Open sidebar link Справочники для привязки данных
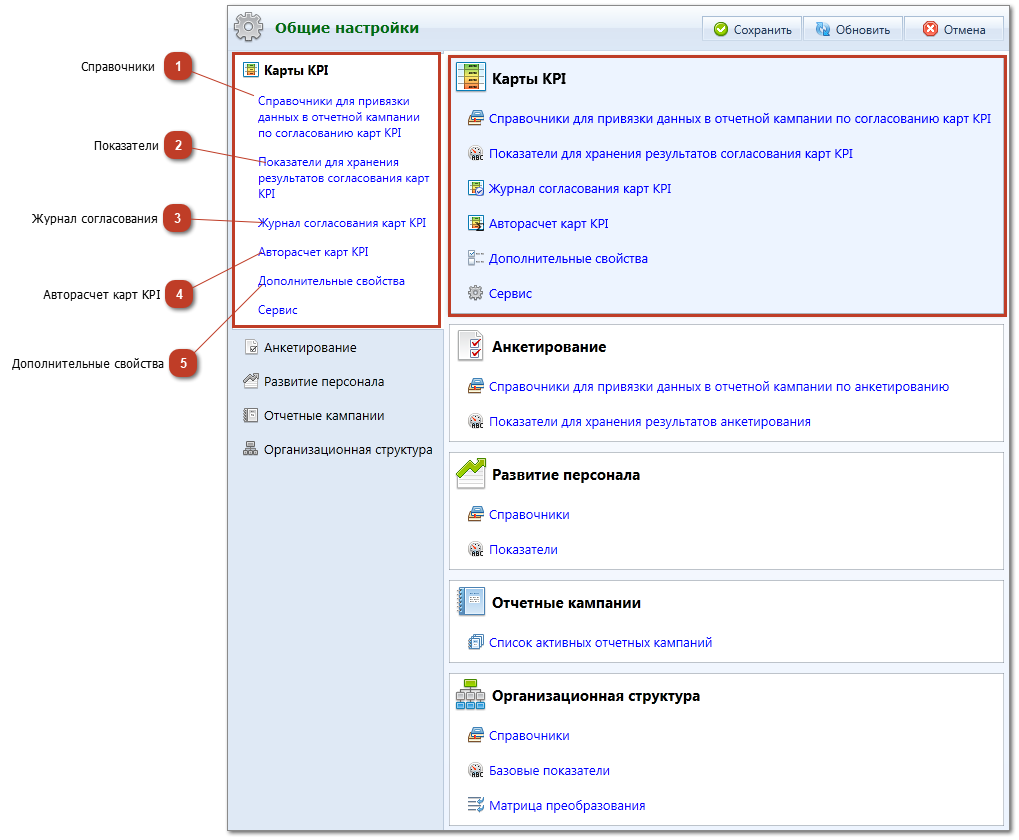1019x840 pixels. [339, 117]
